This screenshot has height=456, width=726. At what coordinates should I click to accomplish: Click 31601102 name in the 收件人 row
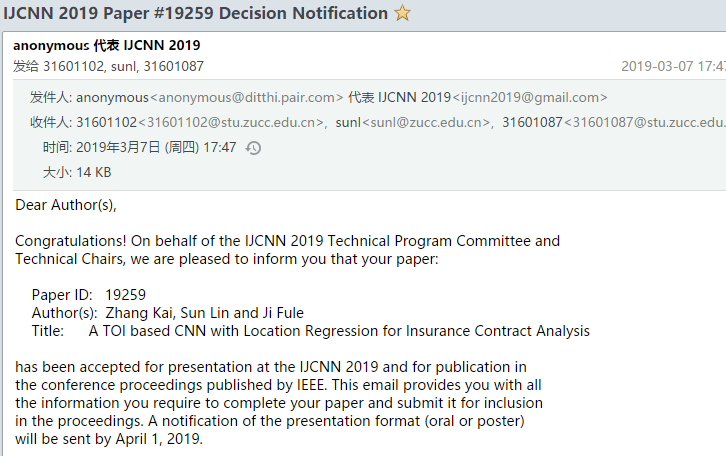click(x=106, y=122)
